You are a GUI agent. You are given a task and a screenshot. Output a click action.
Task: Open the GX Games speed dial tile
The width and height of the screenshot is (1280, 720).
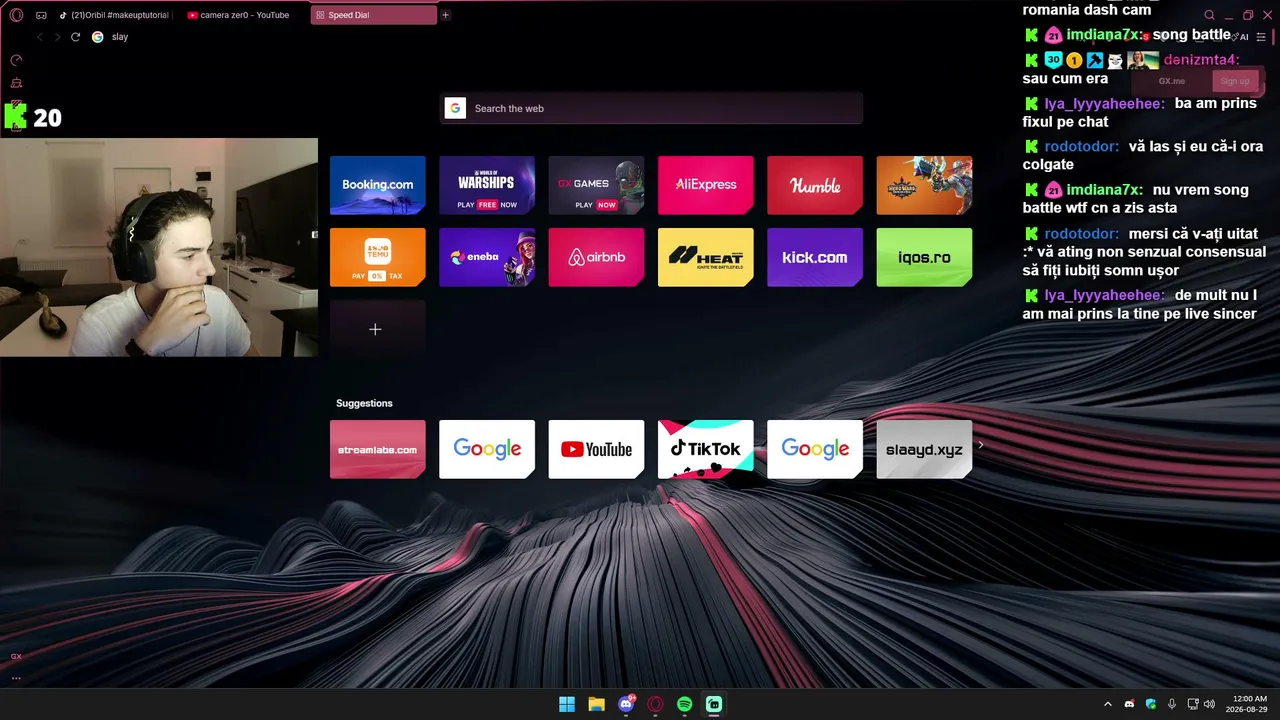(x=596, y=185)
